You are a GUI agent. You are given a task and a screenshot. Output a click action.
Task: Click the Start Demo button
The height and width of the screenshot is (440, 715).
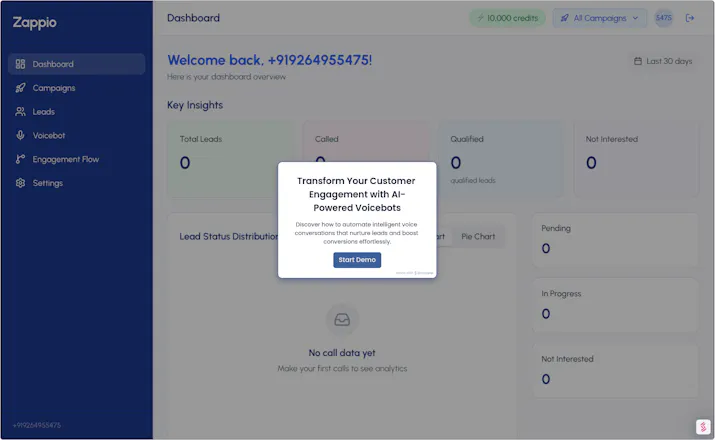pos(357,260)
